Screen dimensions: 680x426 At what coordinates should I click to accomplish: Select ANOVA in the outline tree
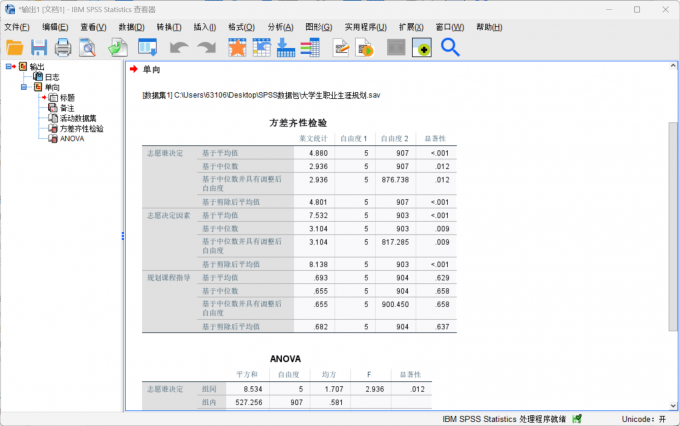tap(72, 139)
